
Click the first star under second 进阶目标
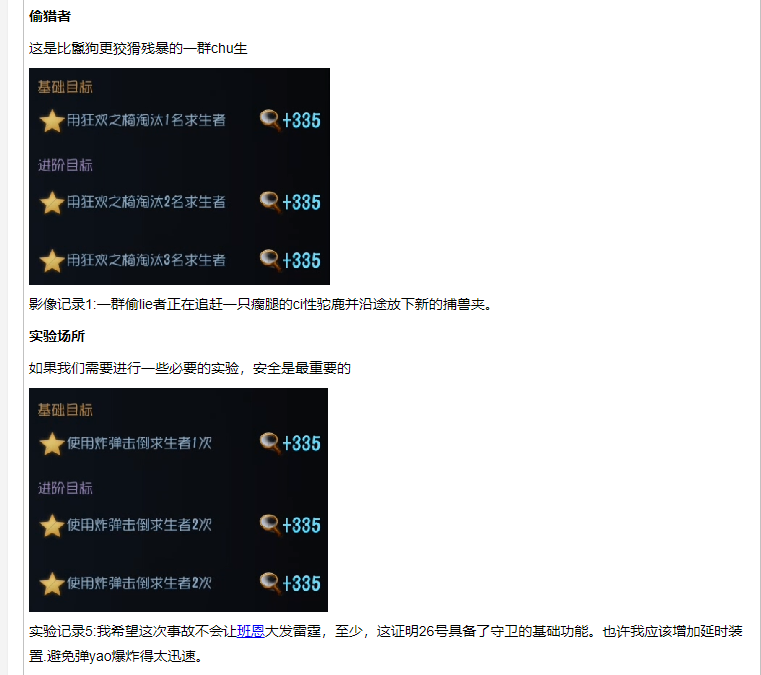coord(52,526)
